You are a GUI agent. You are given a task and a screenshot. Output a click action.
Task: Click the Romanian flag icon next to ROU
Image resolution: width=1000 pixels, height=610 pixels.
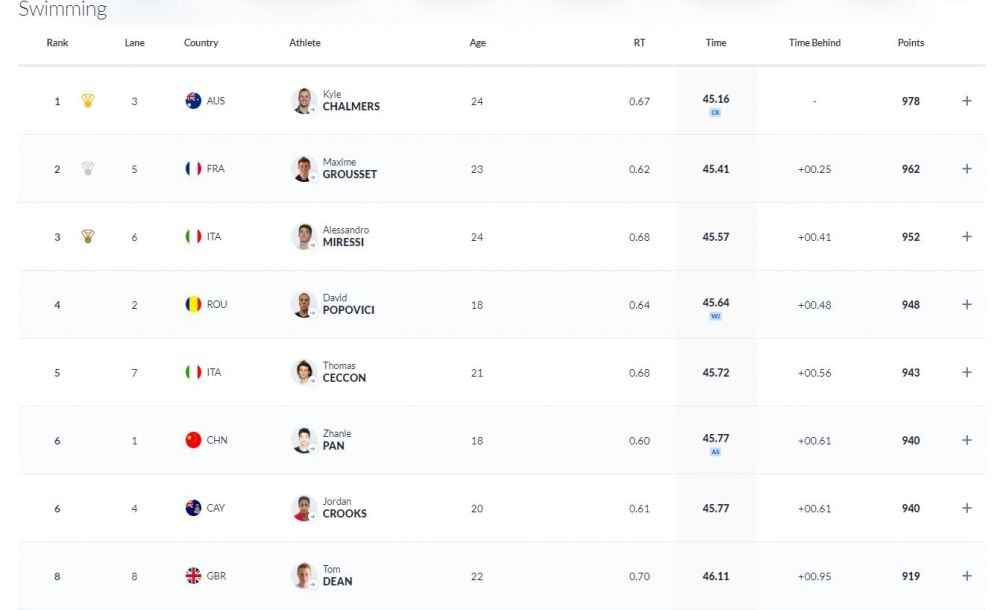pos(193,304)
